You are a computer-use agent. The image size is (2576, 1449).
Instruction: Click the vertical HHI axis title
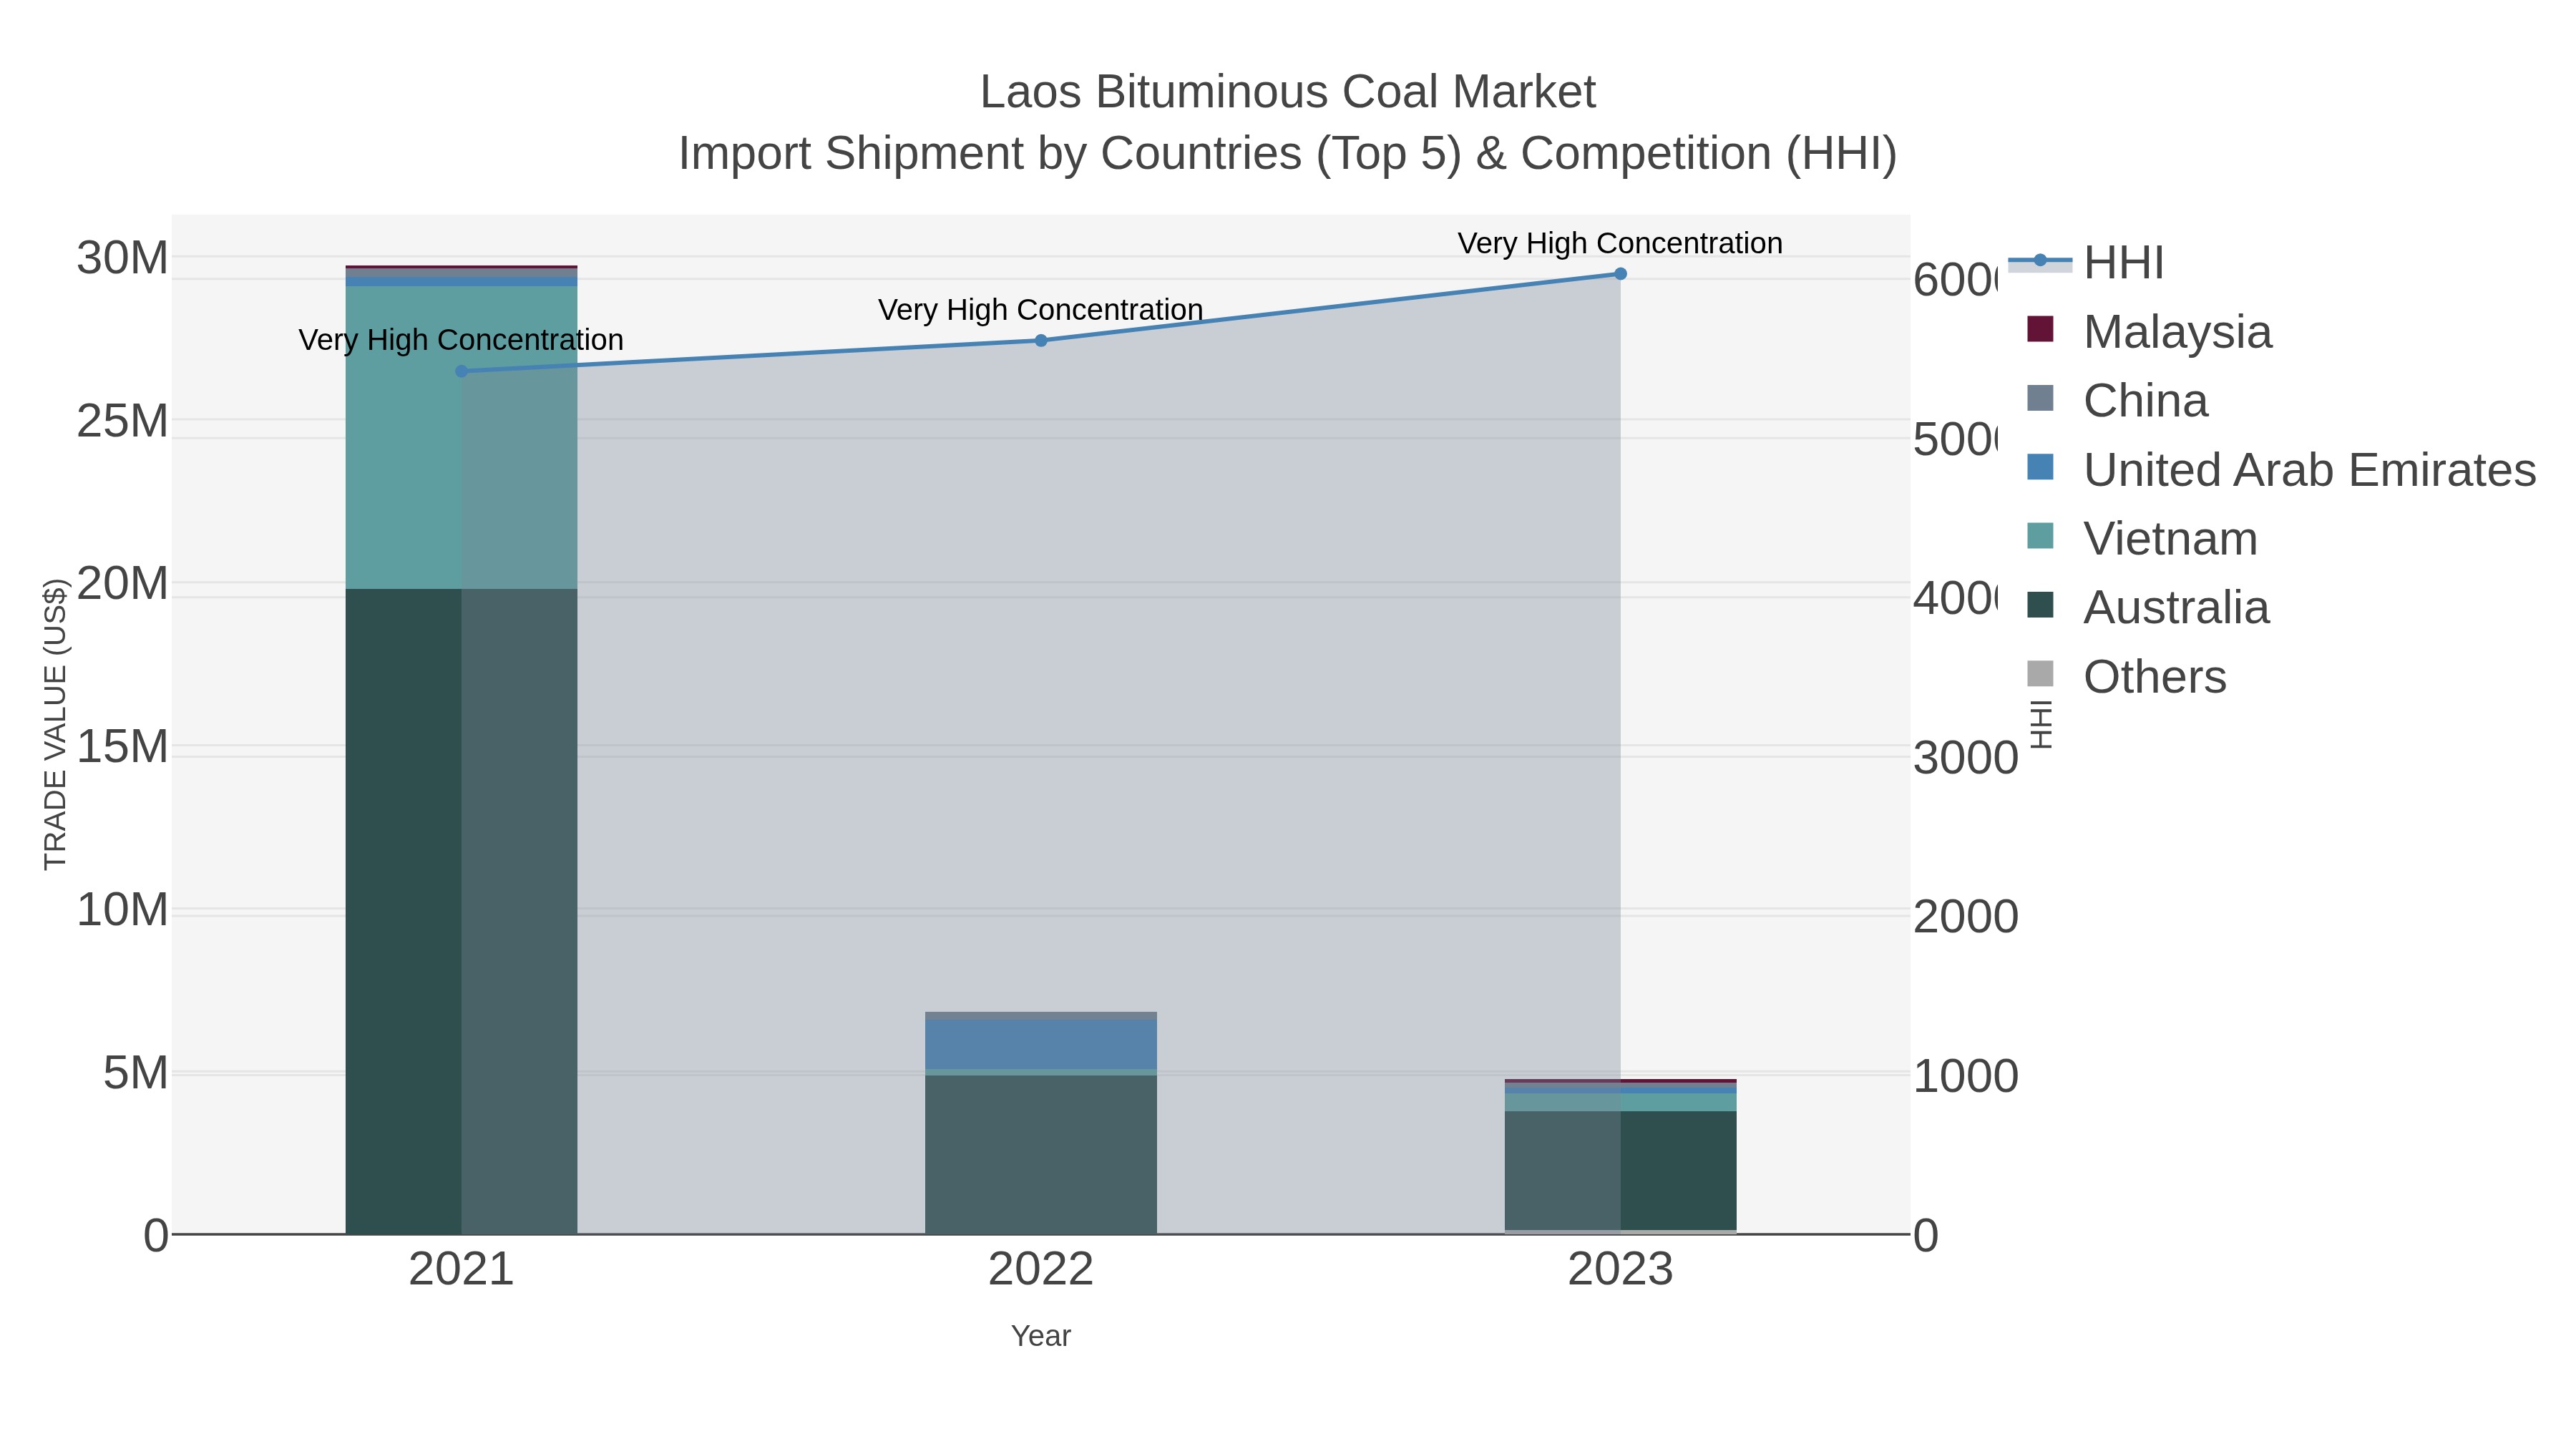click(2041, 724)
